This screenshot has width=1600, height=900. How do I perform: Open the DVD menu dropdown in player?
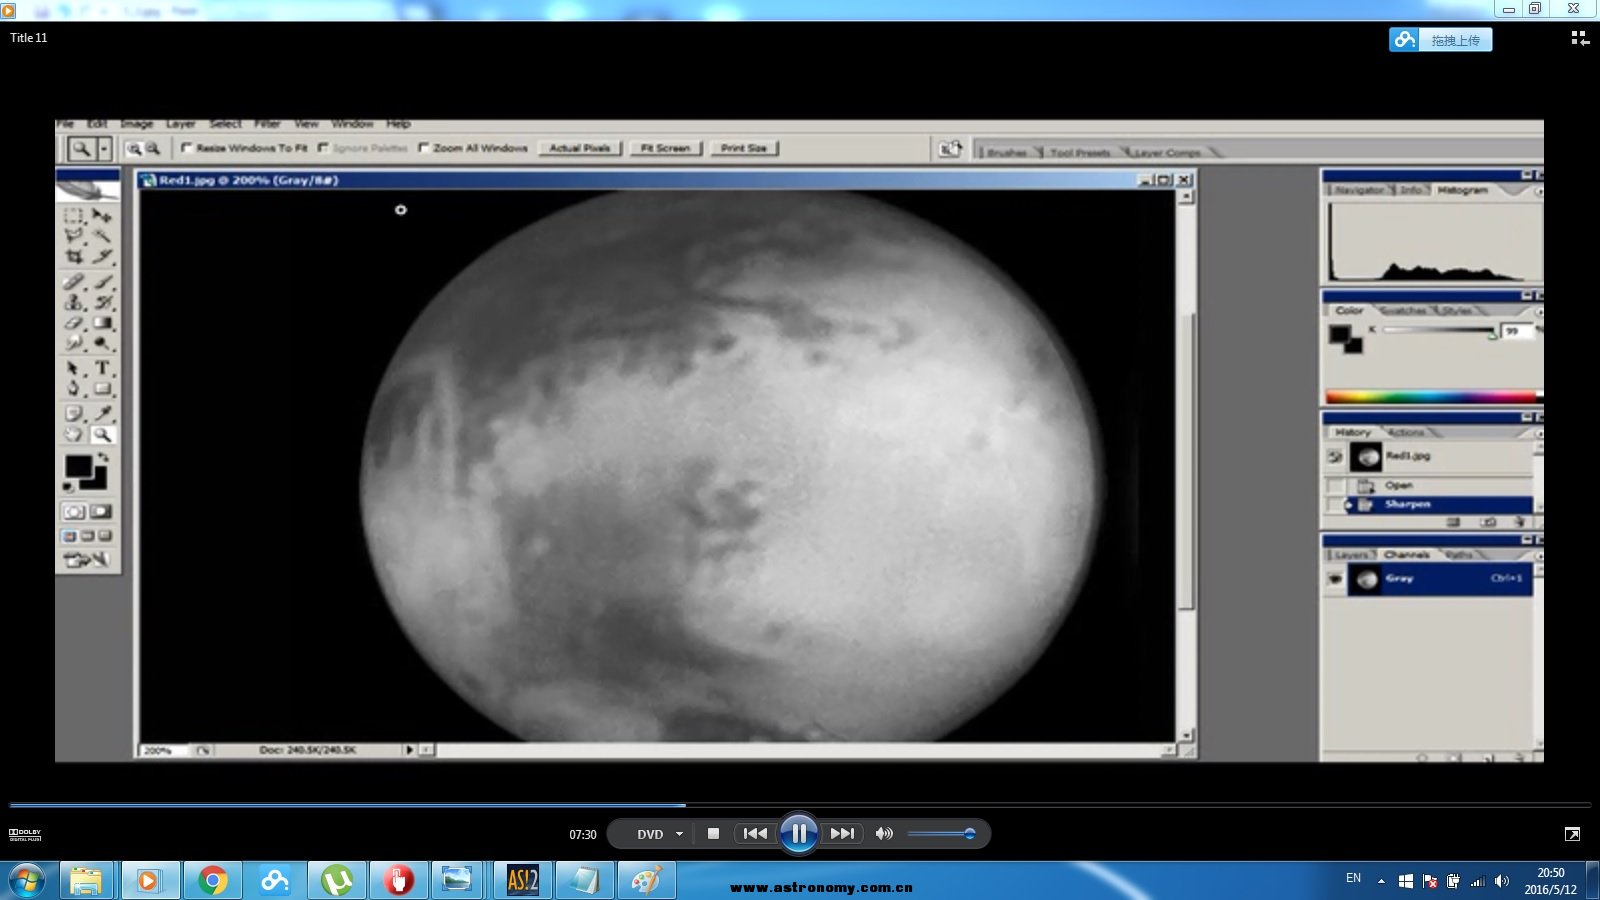tap(679, 834)
